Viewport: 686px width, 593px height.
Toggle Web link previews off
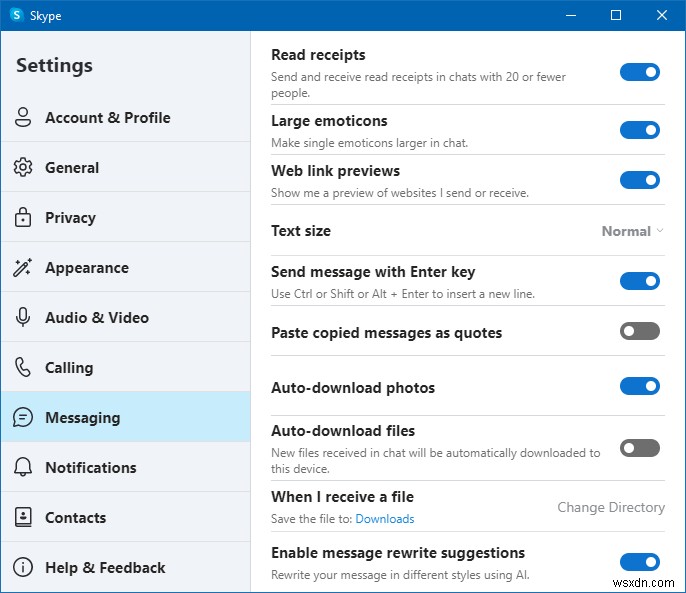pos(640,180)
